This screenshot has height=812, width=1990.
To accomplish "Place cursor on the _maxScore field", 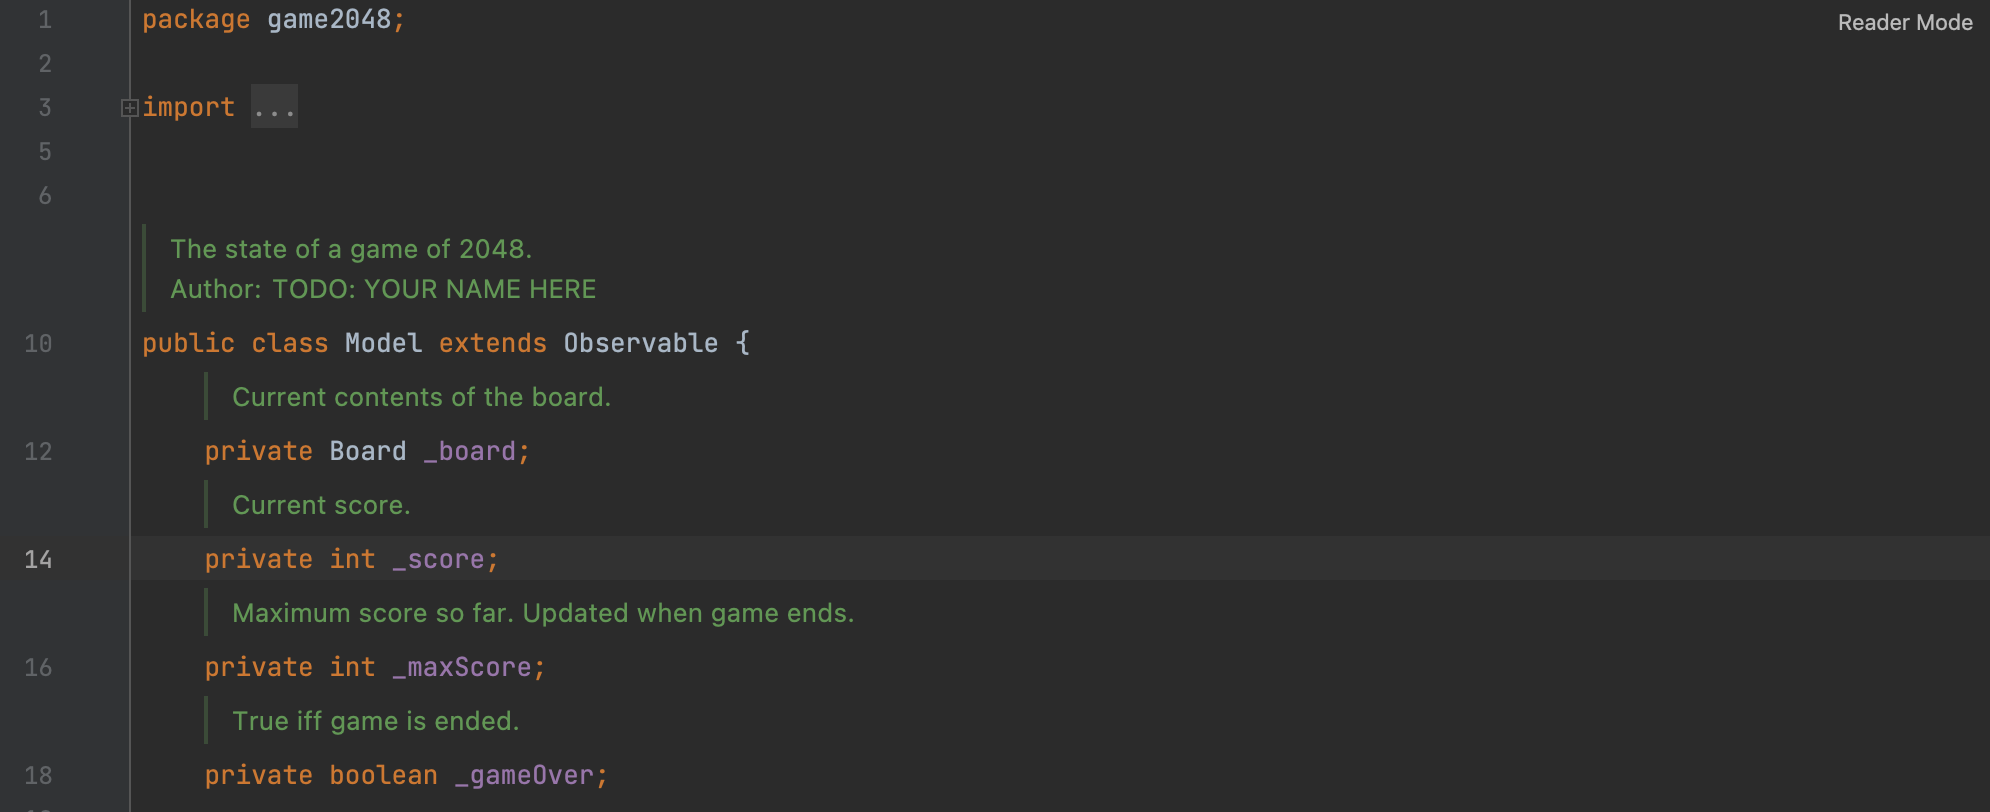I will [x=463, y=667].
